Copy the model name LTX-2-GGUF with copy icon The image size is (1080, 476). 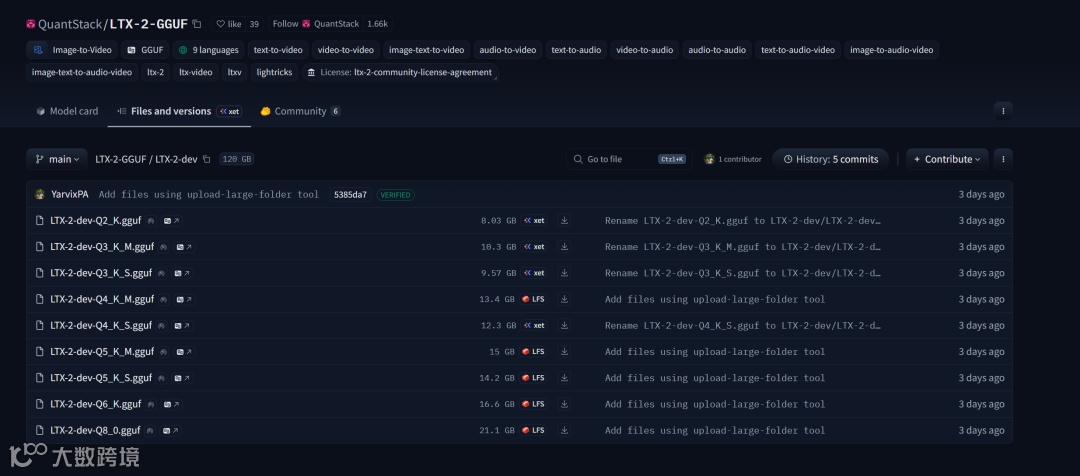197,24
